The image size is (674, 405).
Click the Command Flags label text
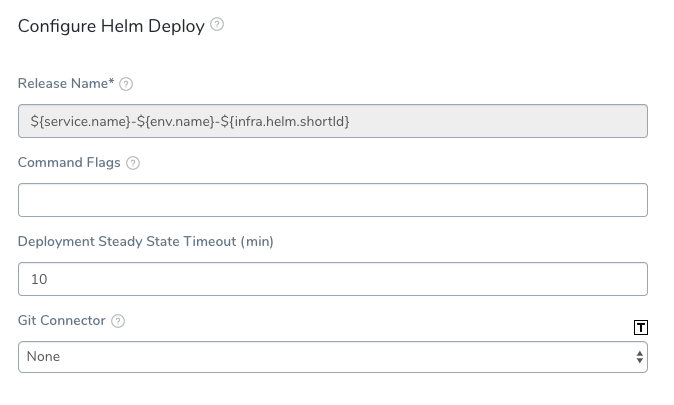[x=69, y=163]
